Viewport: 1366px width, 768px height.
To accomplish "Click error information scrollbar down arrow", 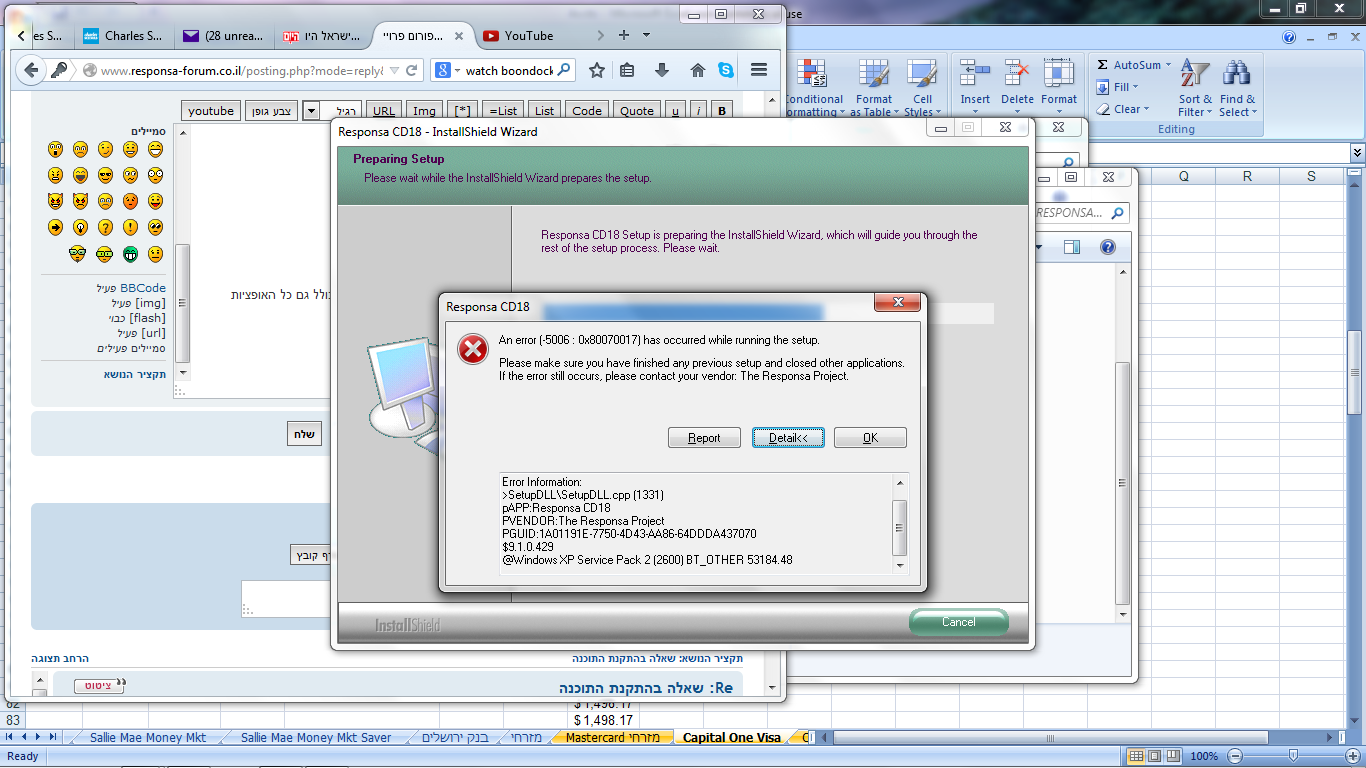I will tap(899, 566).
